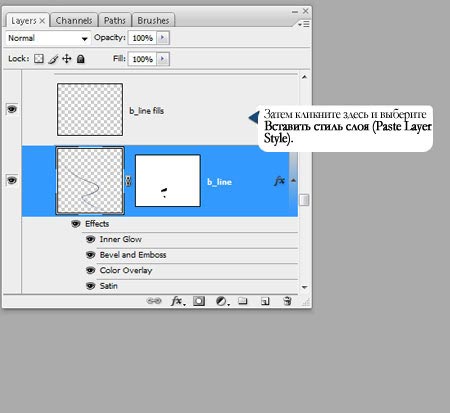Click the layers list scrollbar thumb
The height and width of the screenshot is (413, 450).
(304, 200)
